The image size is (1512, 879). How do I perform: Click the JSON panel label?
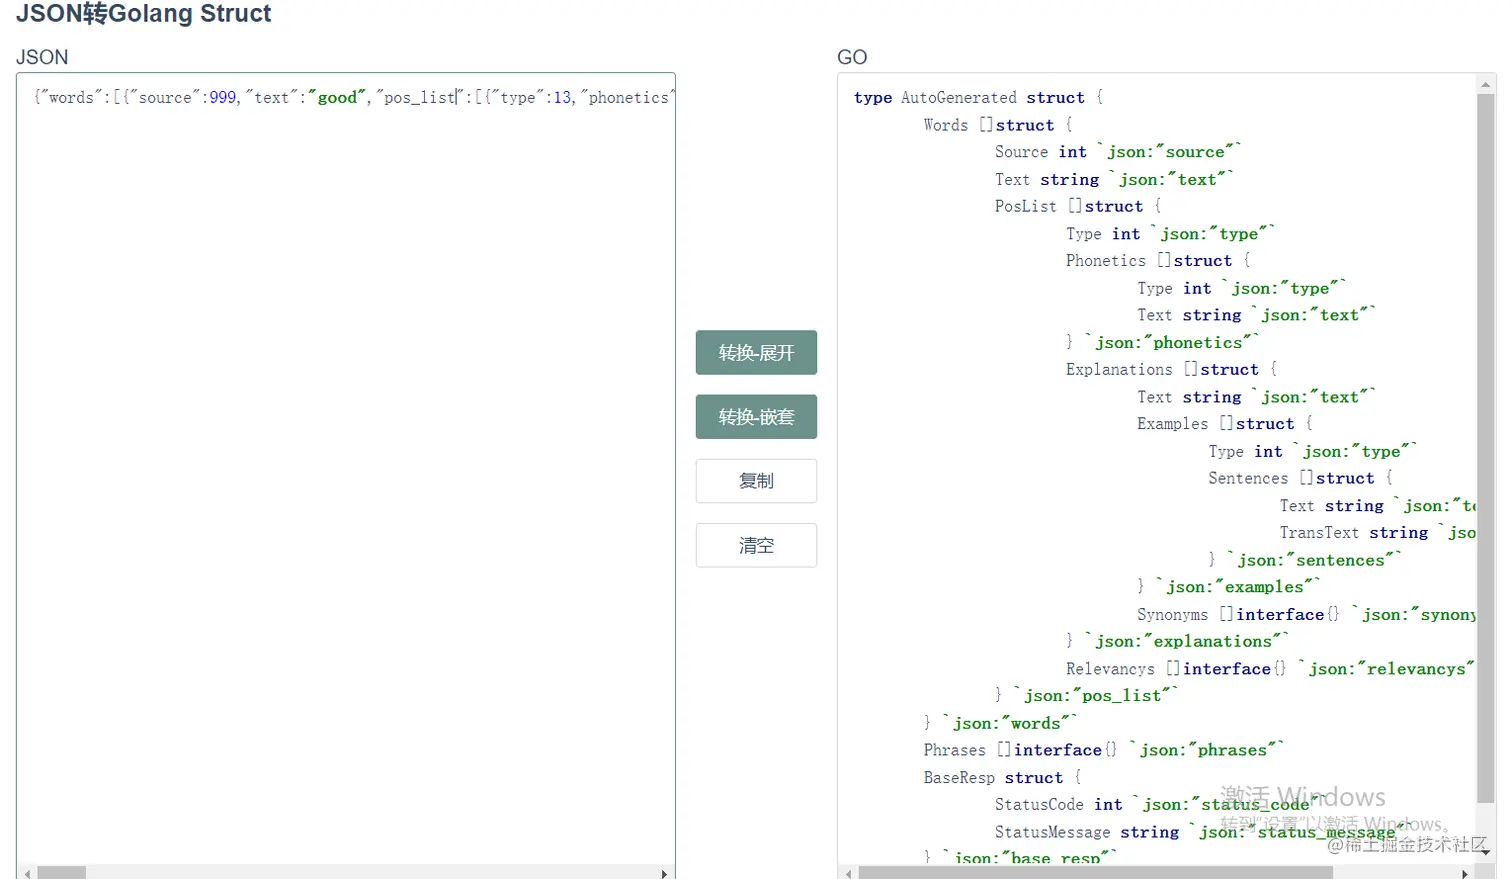(x=42, y=57)
